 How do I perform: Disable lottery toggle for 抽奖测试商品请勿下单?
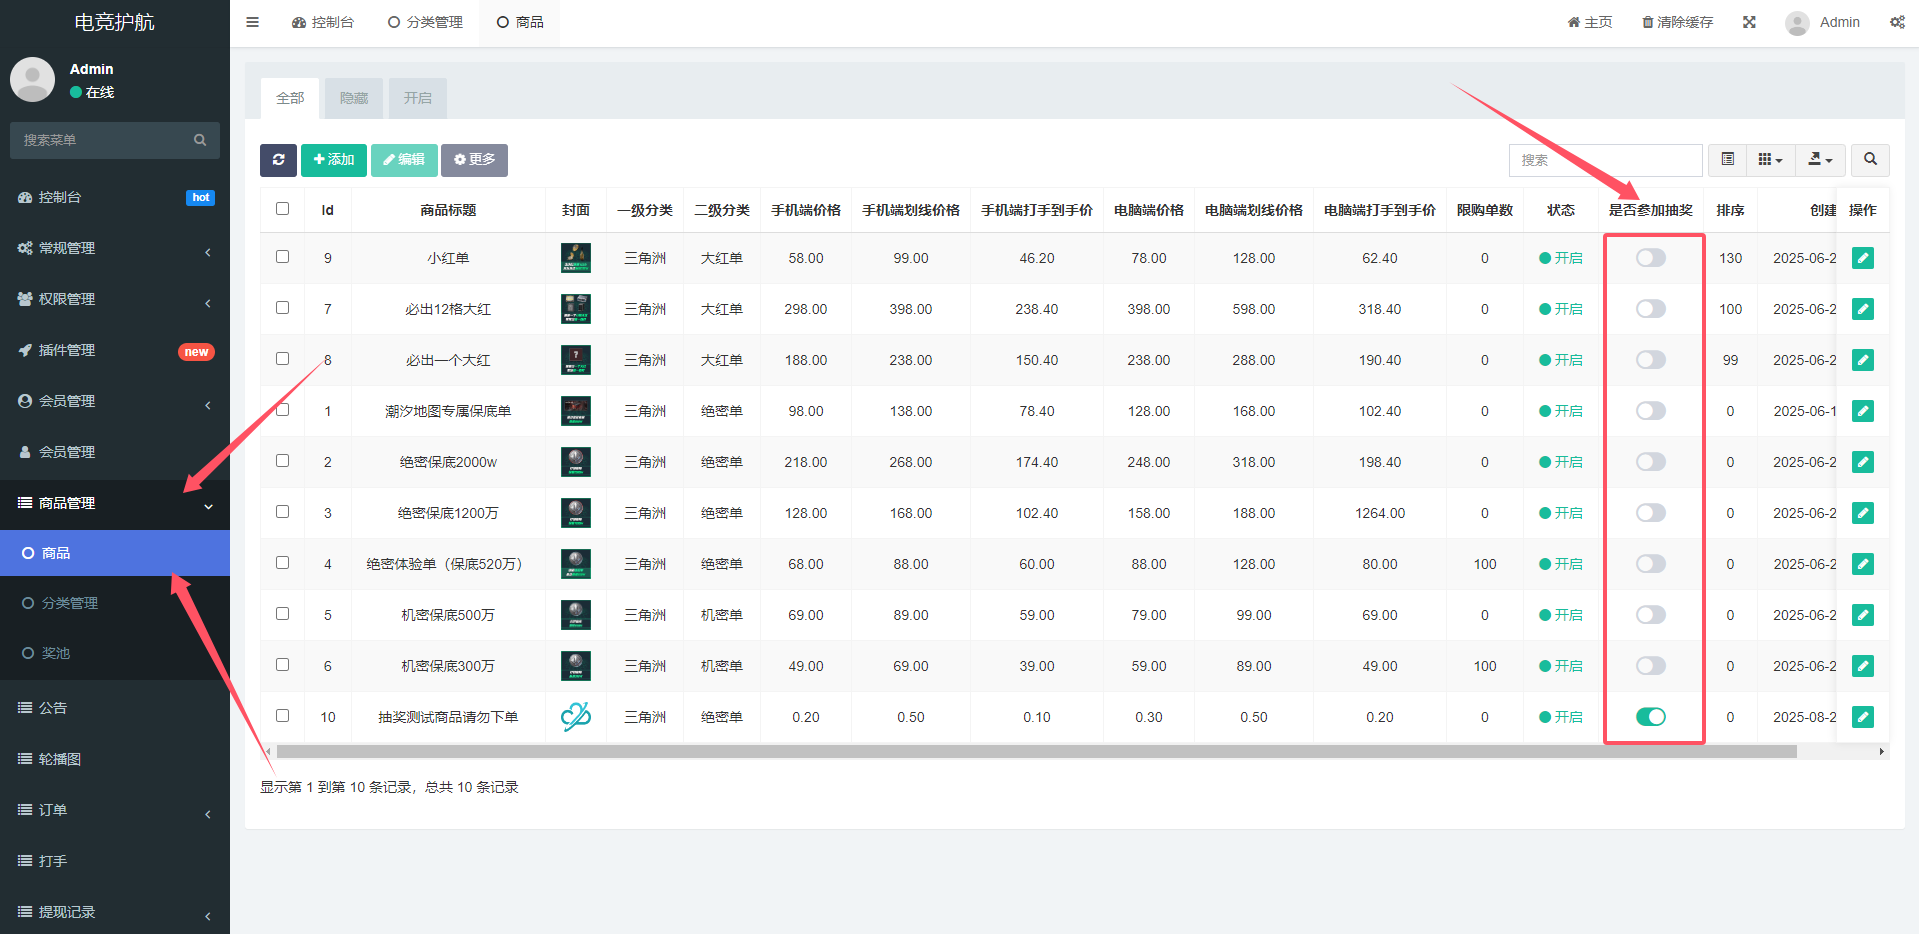point(1651,717)
